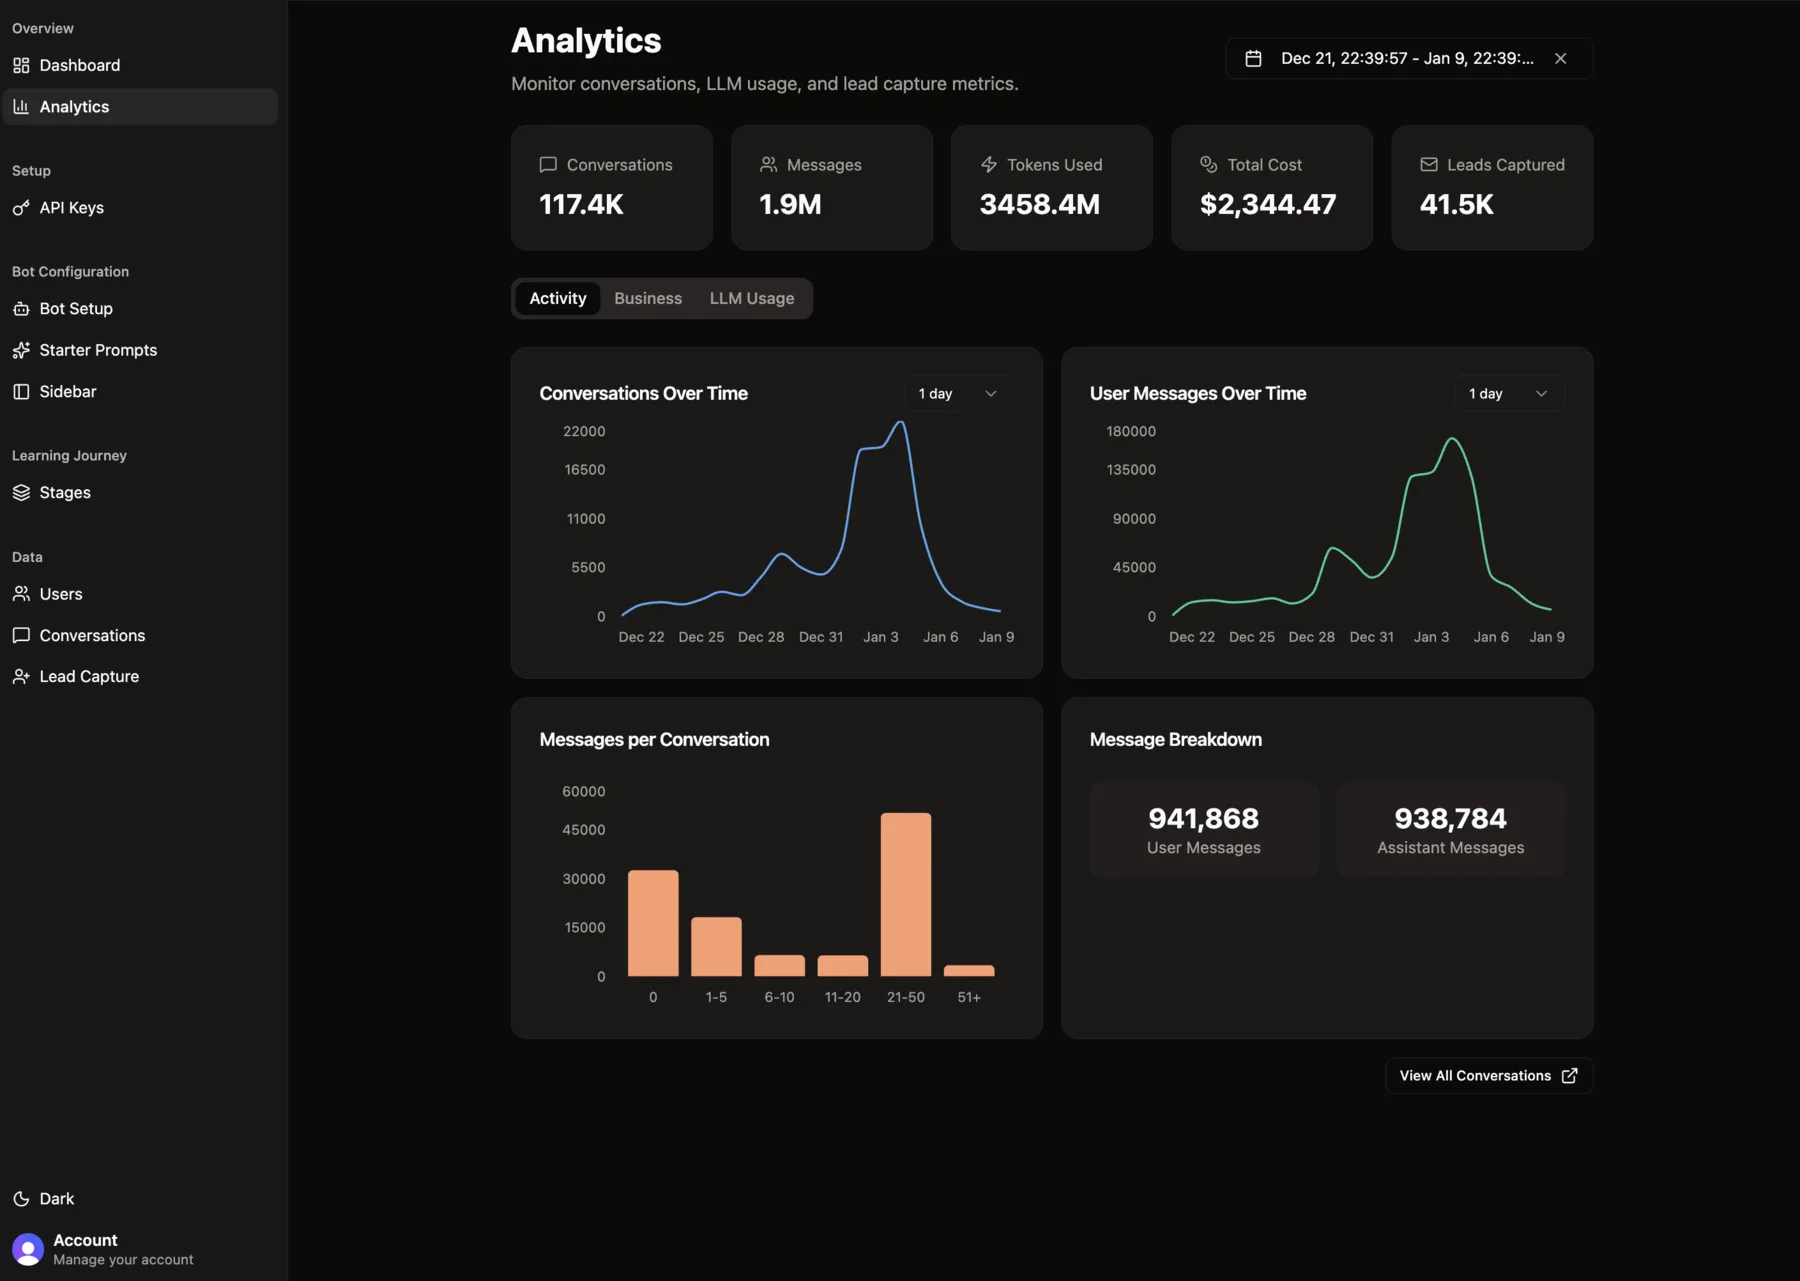
Task: Switch to the Activity tab
Action: [x=558, y=299]
